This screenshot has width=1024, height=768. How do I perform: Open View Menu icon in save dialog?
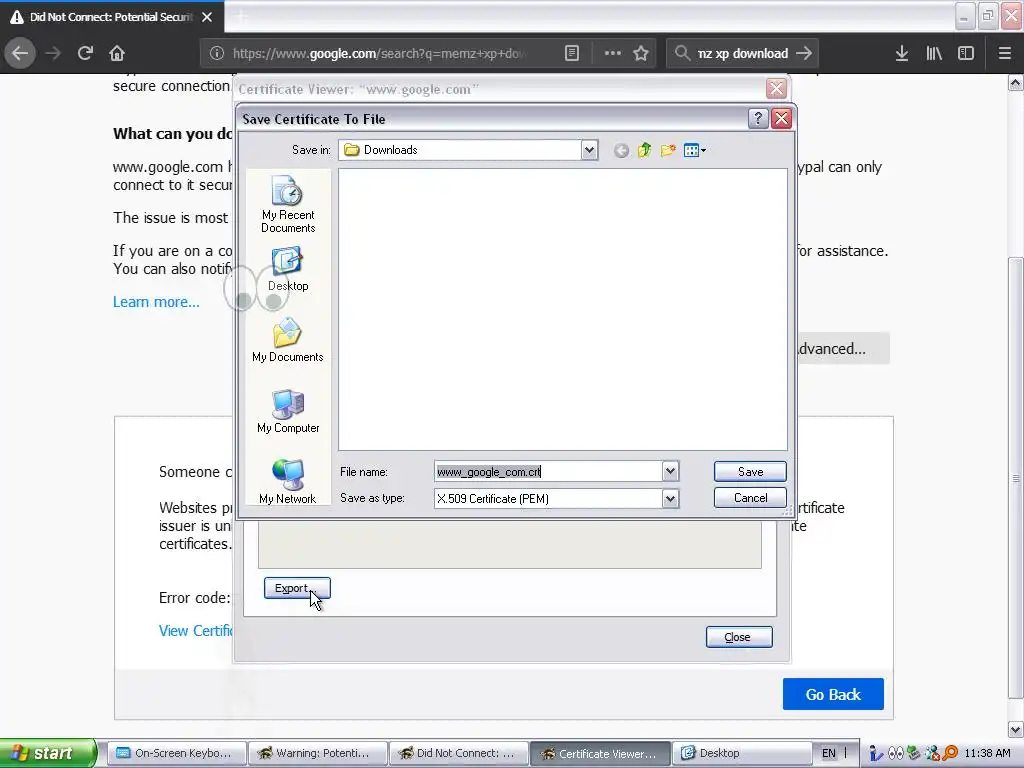[694, 150]
